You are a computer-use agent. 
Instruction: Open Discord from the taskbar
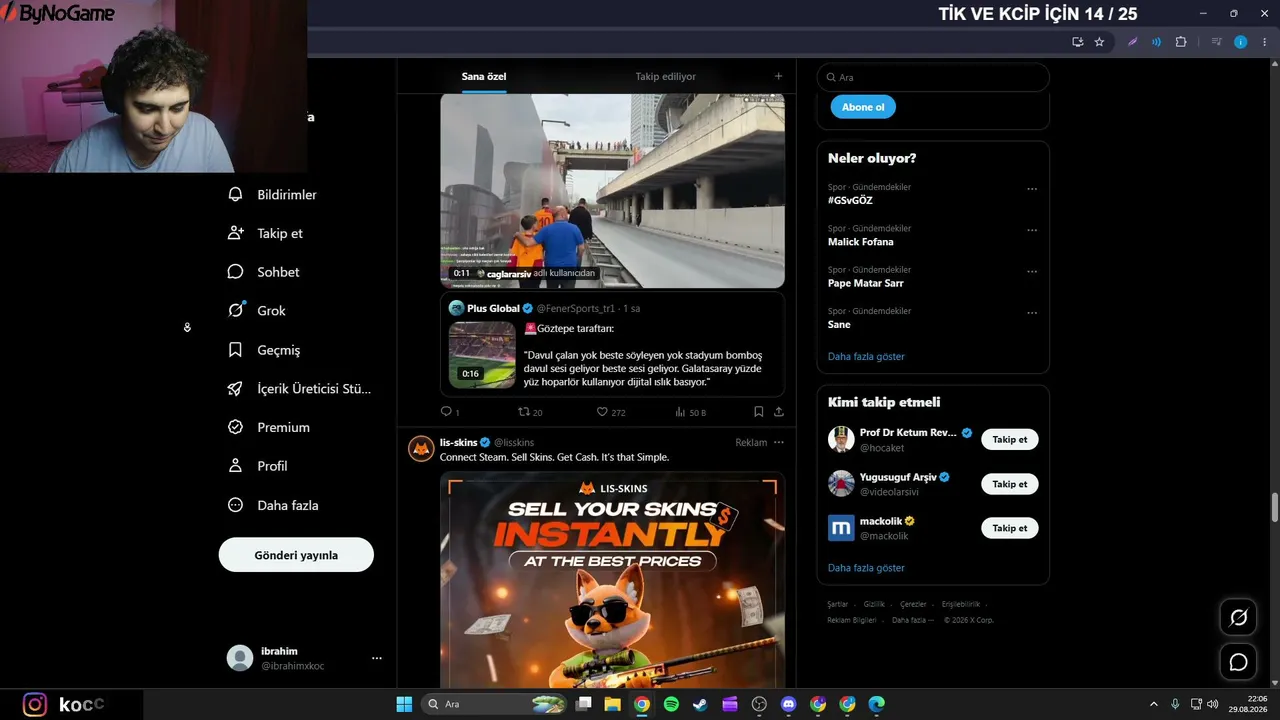(788, 704)
